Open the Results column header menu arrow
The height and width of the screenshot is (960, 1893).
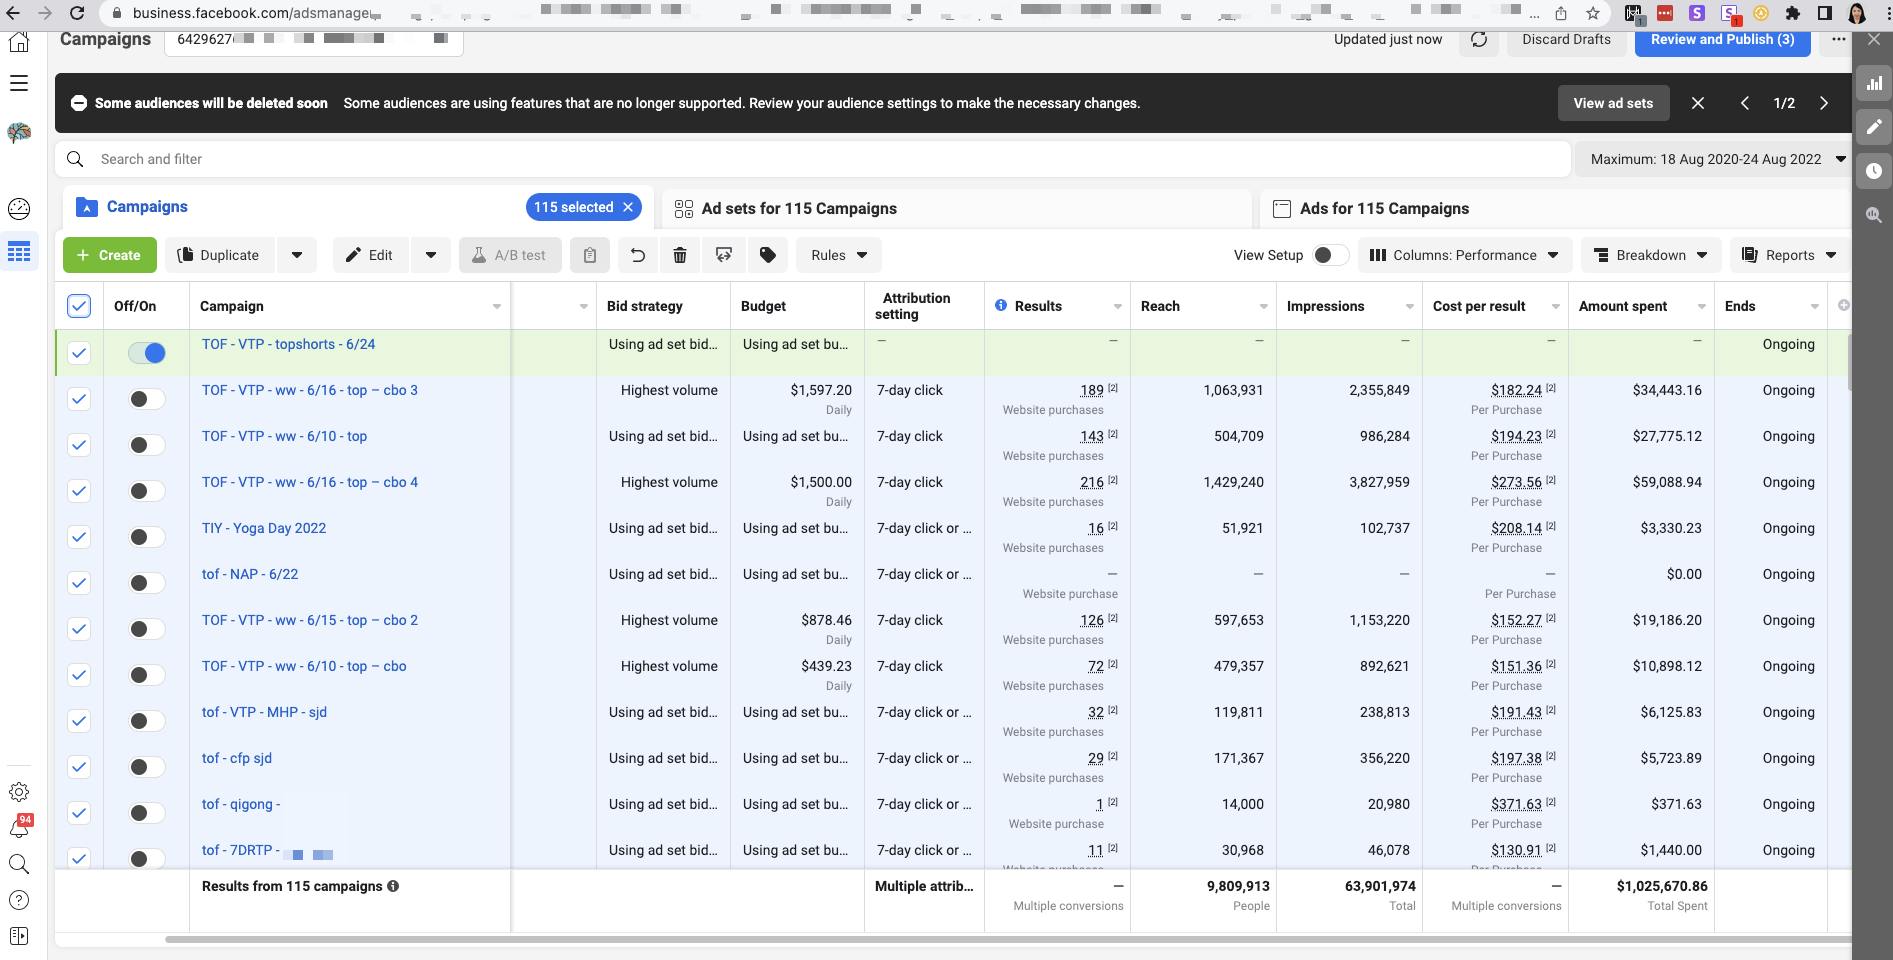1118,306
